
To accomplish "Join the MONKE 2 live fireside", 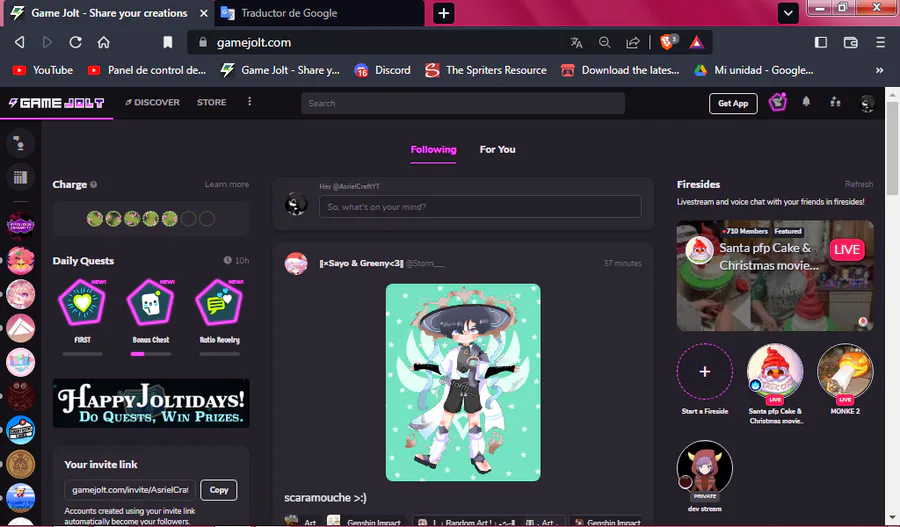I will coord(845,371).
